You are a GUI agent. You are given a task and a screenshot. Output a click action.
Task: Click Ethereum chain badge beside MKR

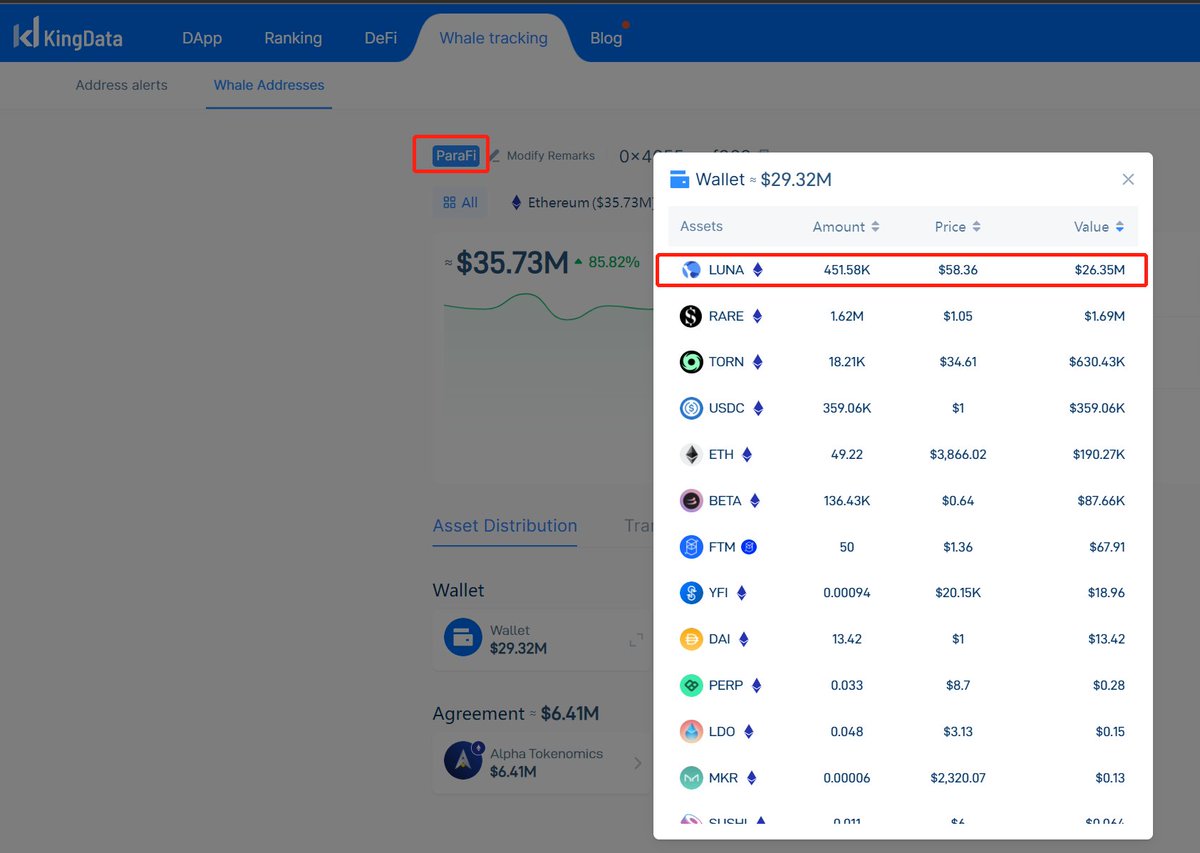751,777
